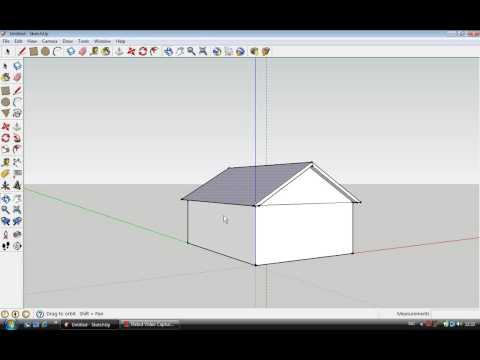Choose the Rotate tool in the top toolbar

[143, 51]
